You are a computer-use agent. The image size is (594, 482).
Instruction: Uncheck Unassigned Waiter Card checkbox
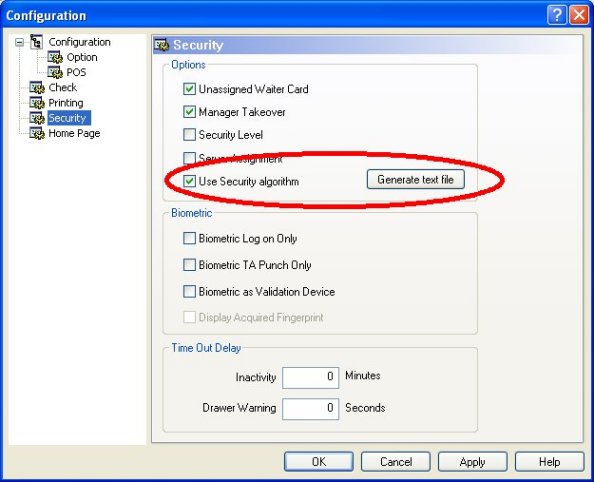pos(189,89)
